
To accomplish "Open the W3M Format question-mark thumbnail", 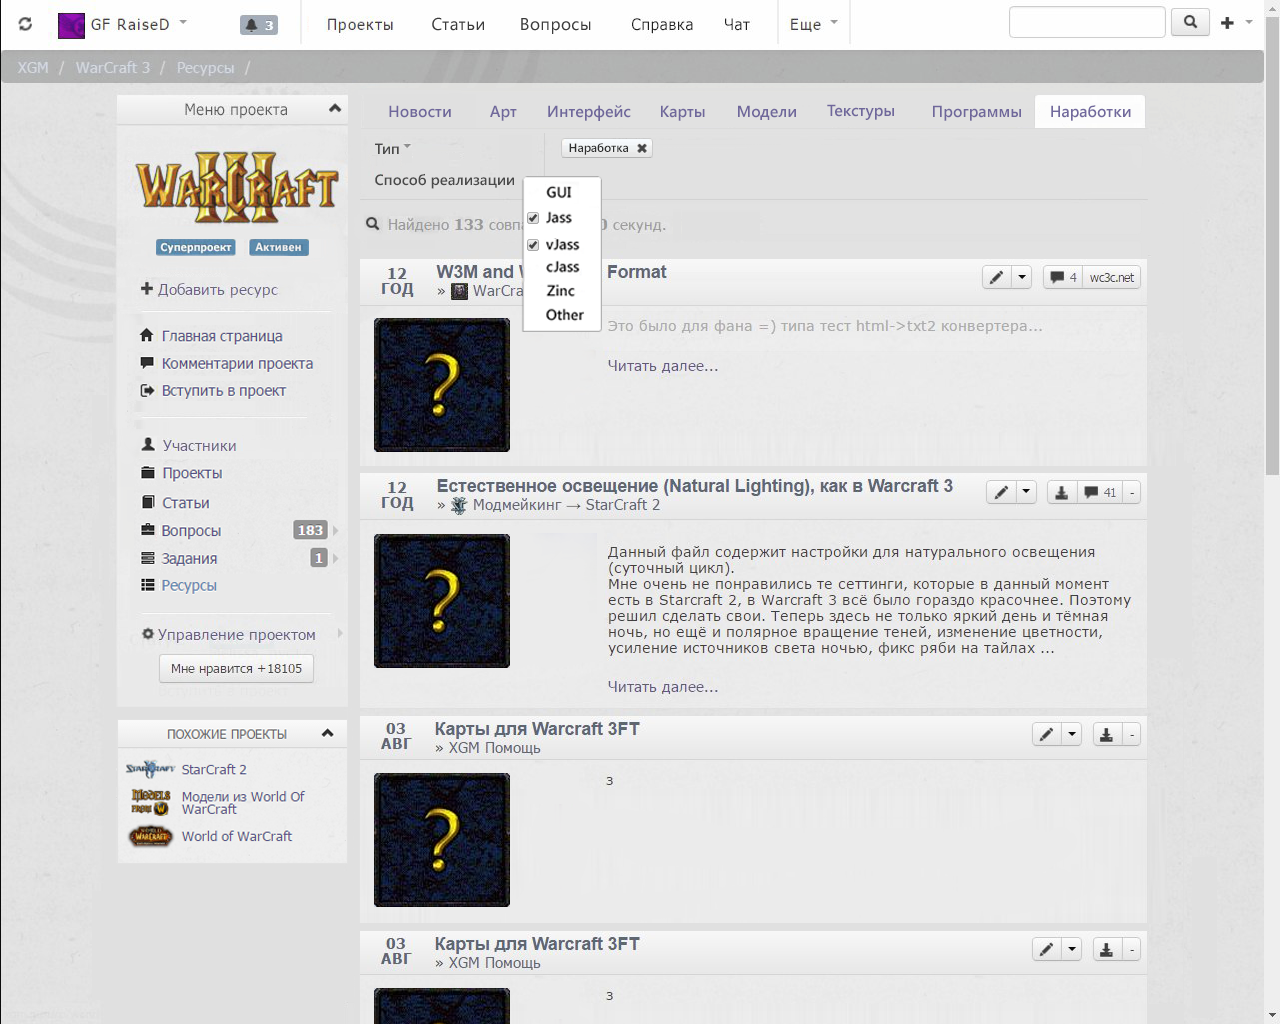I will tap(442, 385).
